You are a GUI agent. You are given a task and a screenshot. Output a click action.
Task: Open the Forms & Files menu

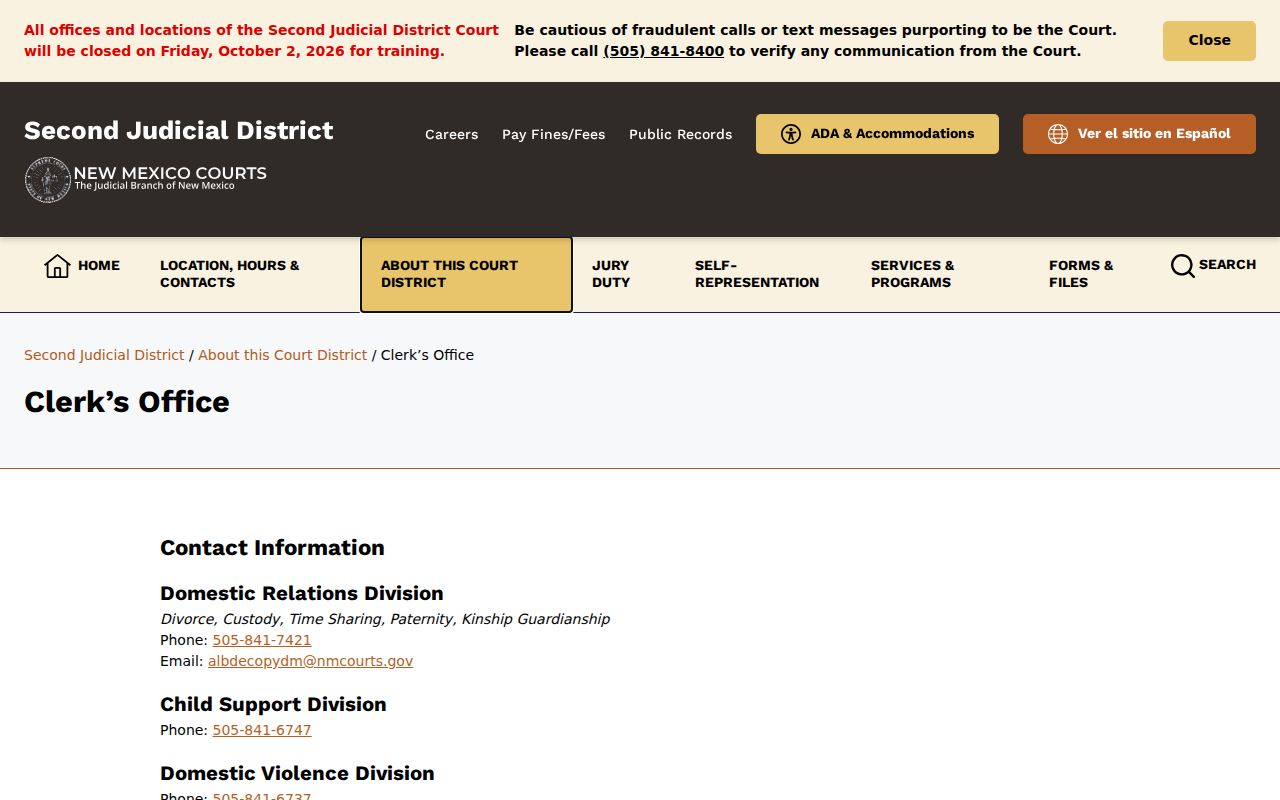[1081, 274]
